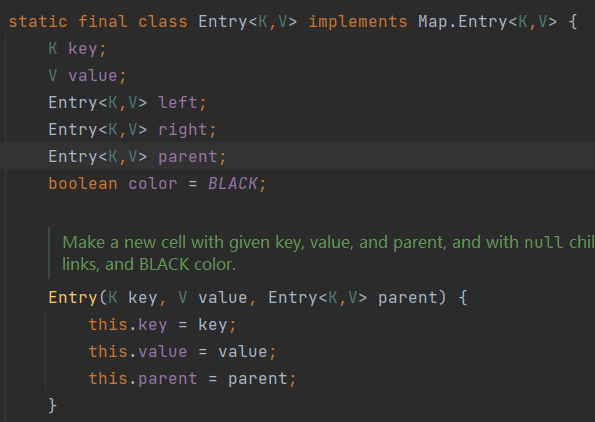Click 'this' in 'this.key = key;'
Screen dimensions: 595x422
(x=108, y=325)
